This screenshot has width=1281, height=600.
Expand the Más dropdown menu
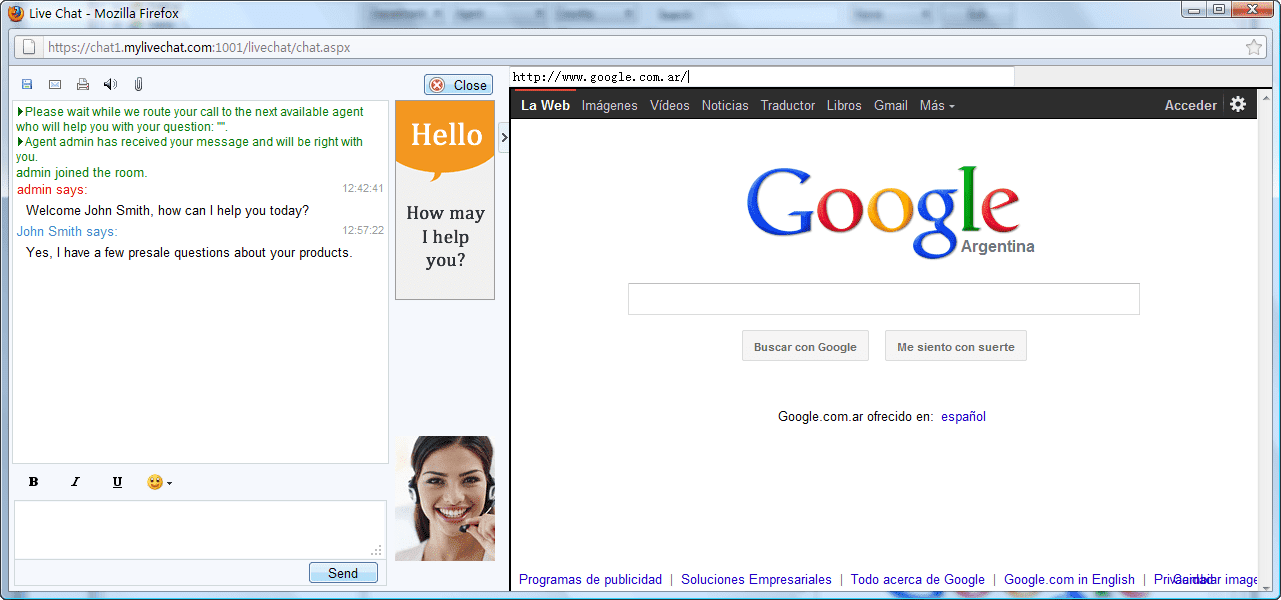tap(937, 105)
